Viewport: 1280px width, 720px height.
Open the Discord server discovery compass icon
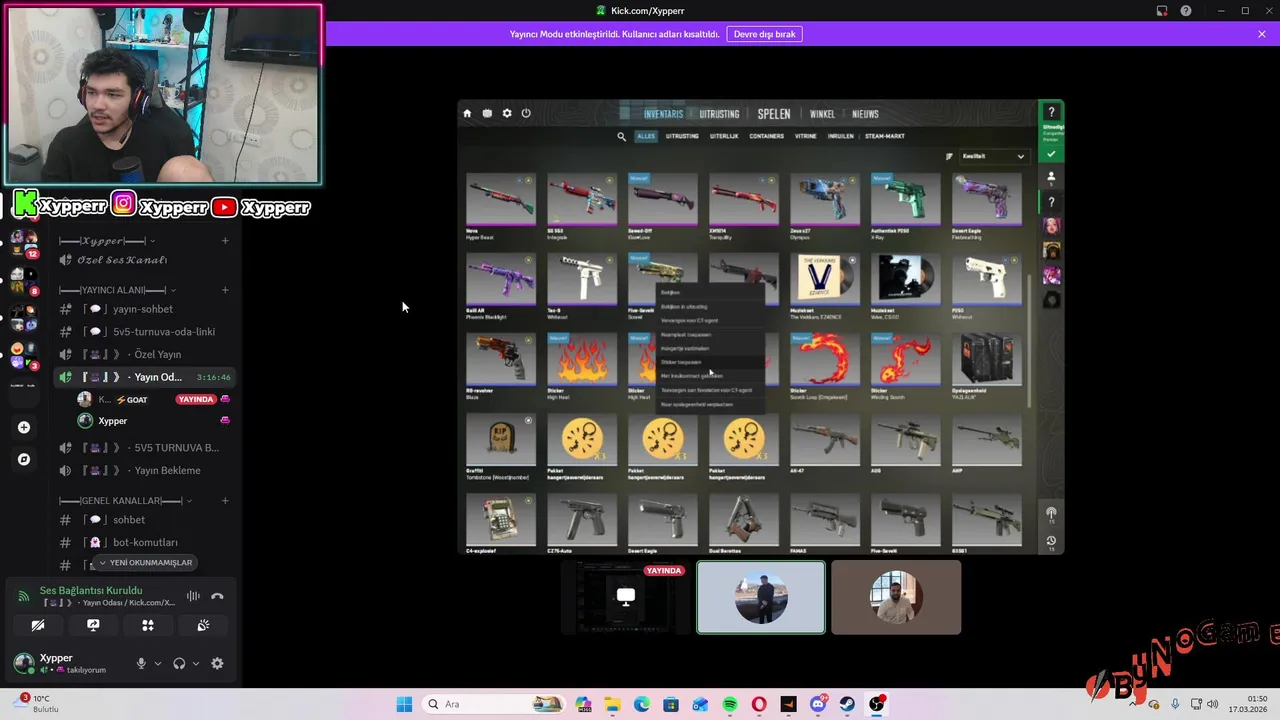click(24, 459)
